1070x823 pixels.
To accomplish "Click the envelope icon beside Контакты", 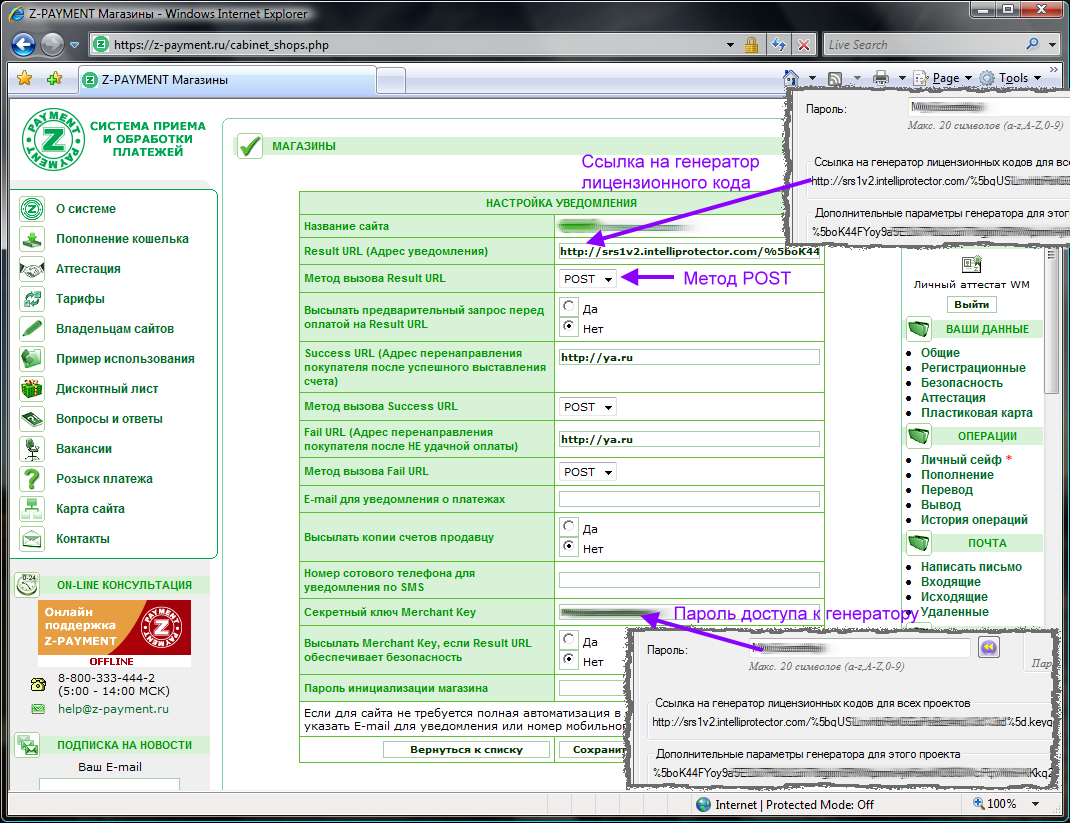I will (32, 539).
